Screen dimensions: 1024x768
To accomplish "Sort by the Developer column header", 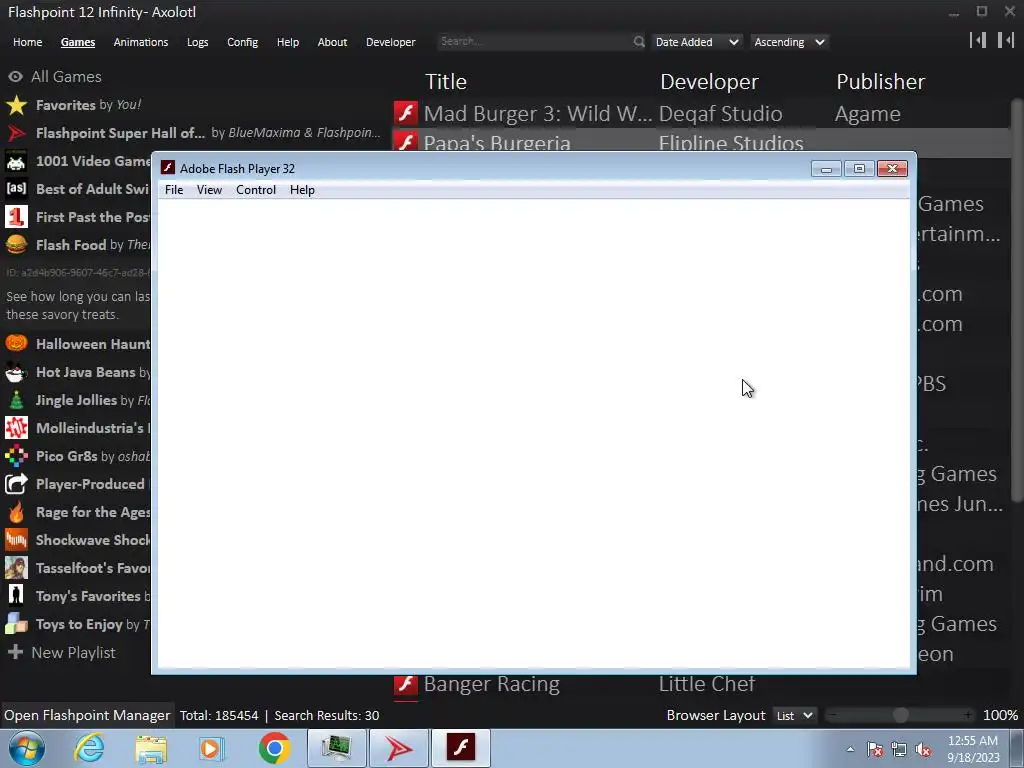I will (x=709, y=82).
